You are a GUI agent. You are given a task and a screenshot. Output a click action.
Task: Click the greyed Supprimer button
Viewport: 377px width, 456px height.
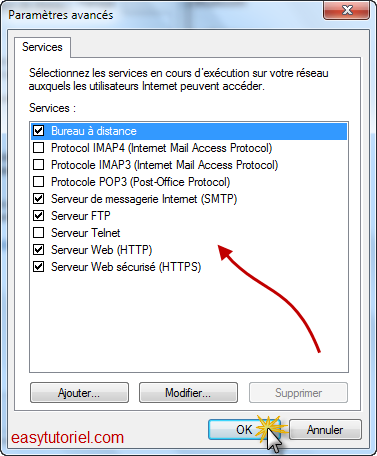[298, 393]
